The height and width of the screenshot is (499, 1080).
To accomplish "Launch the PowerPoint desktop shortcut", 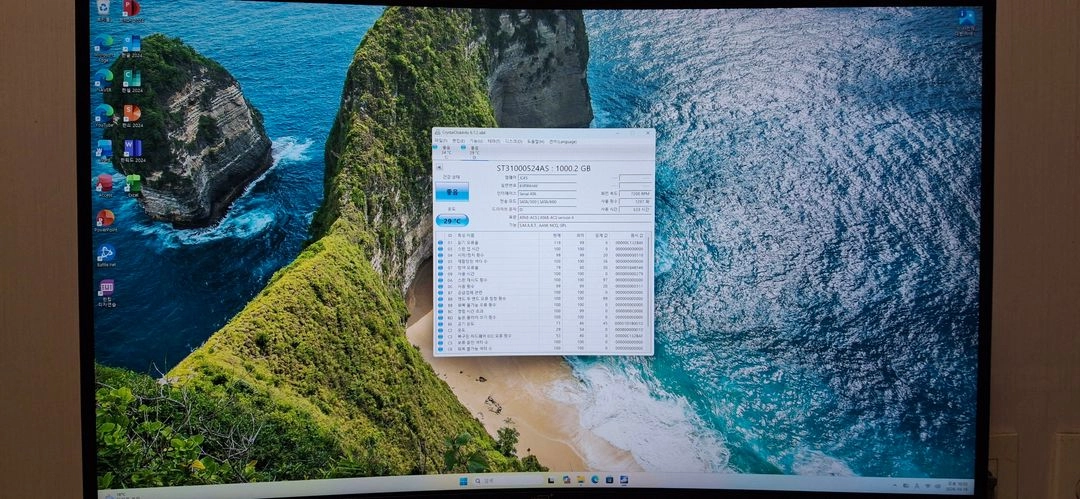I will click(105, 221).
